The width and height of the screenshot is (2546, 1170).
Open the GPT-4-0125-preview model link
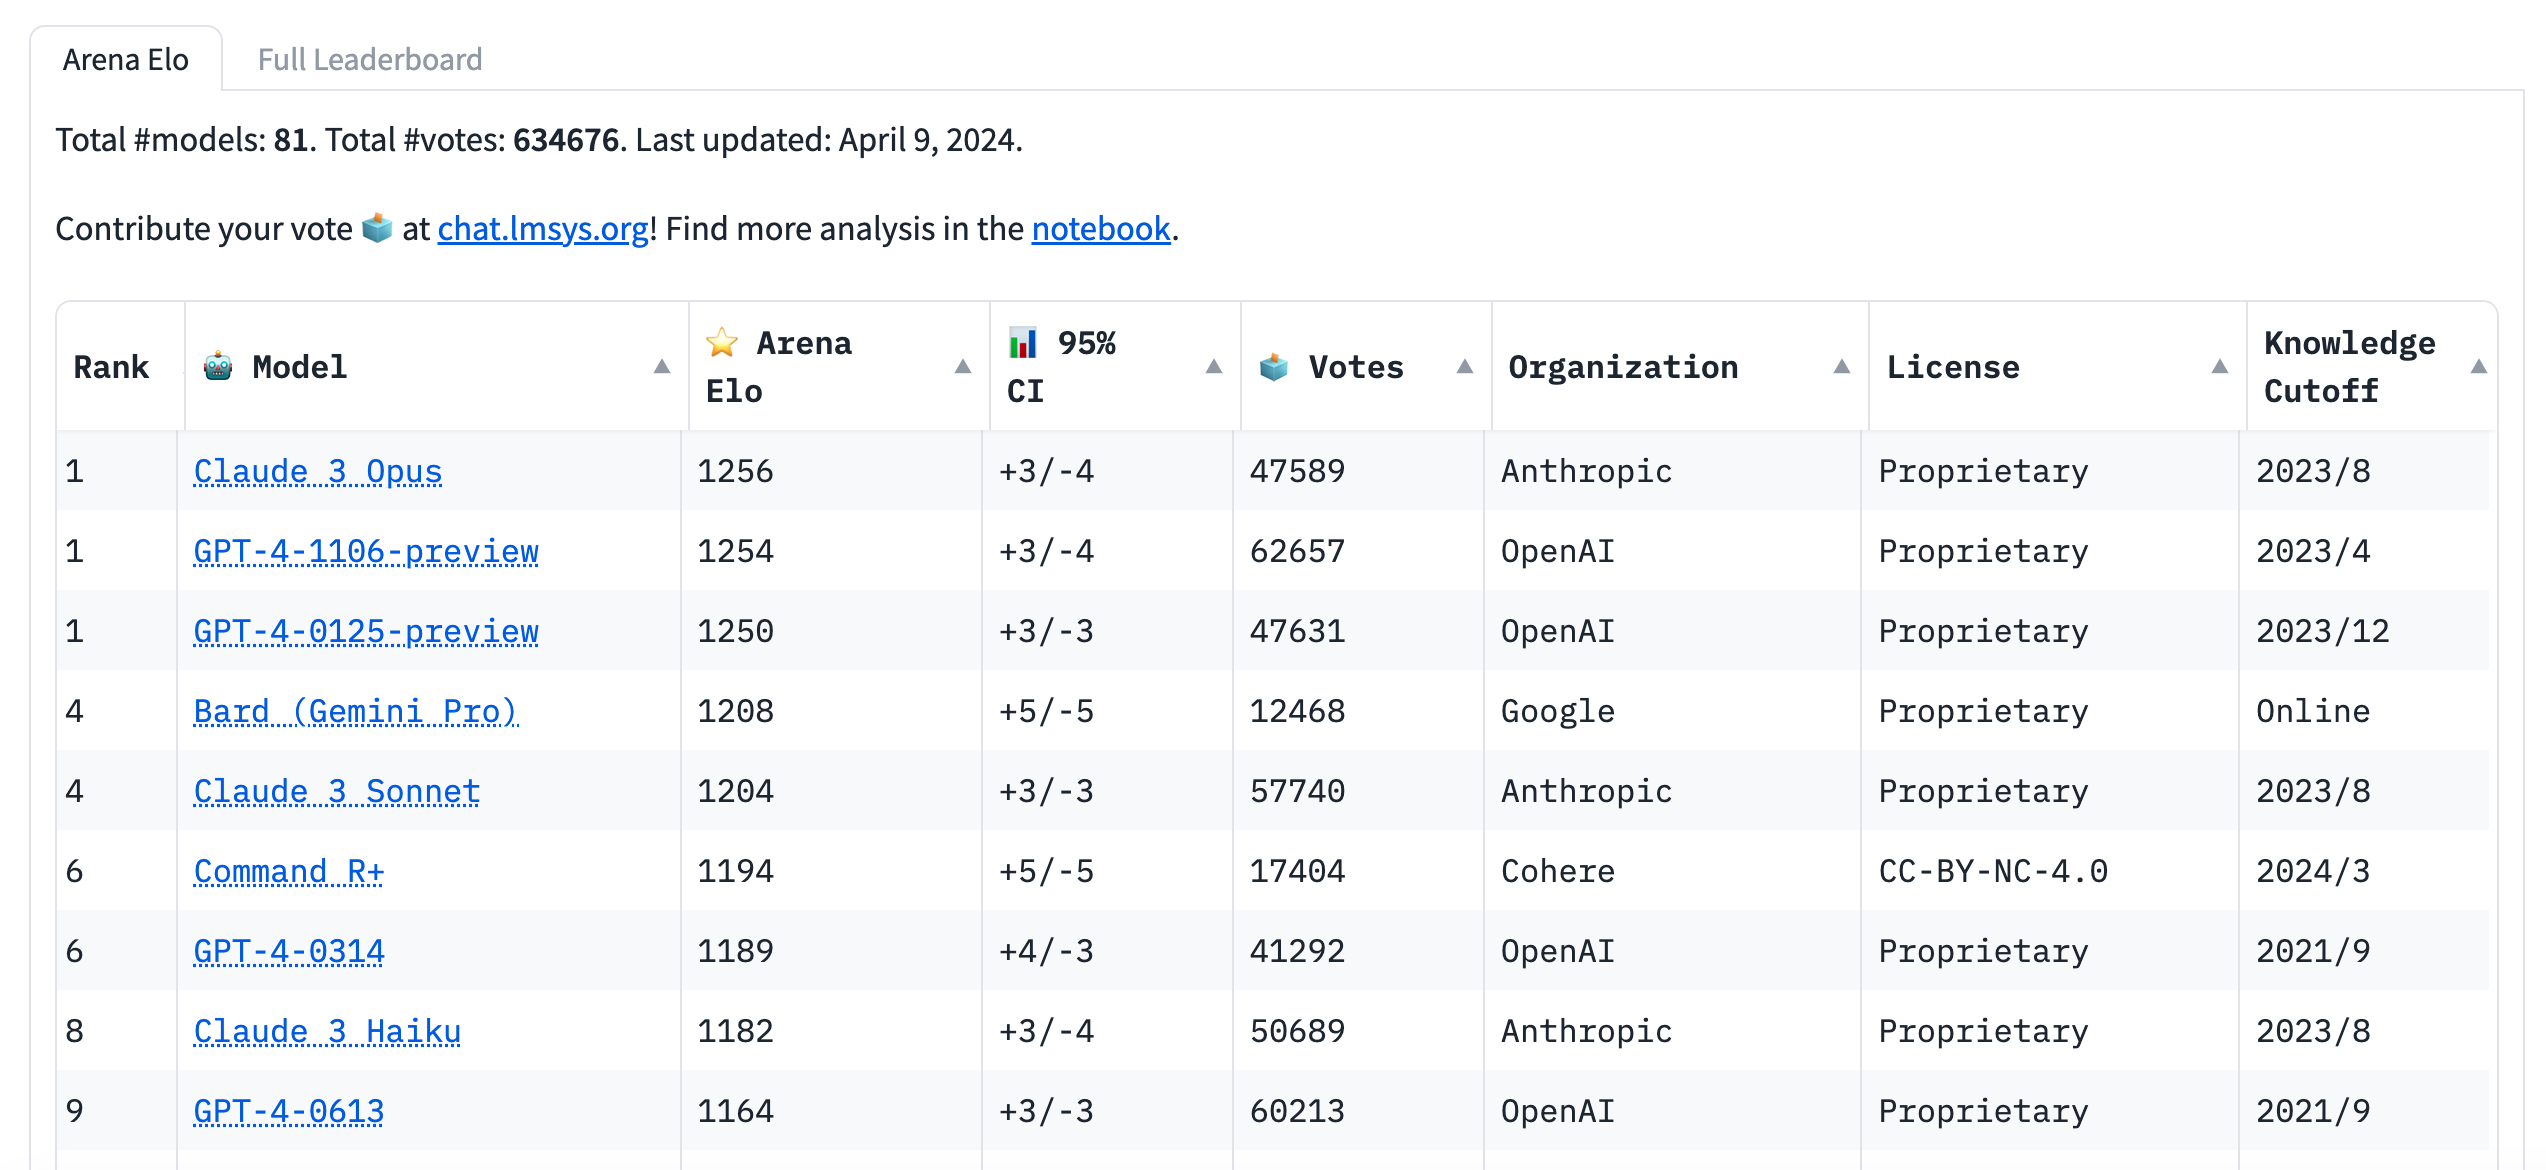click(366, 631)
